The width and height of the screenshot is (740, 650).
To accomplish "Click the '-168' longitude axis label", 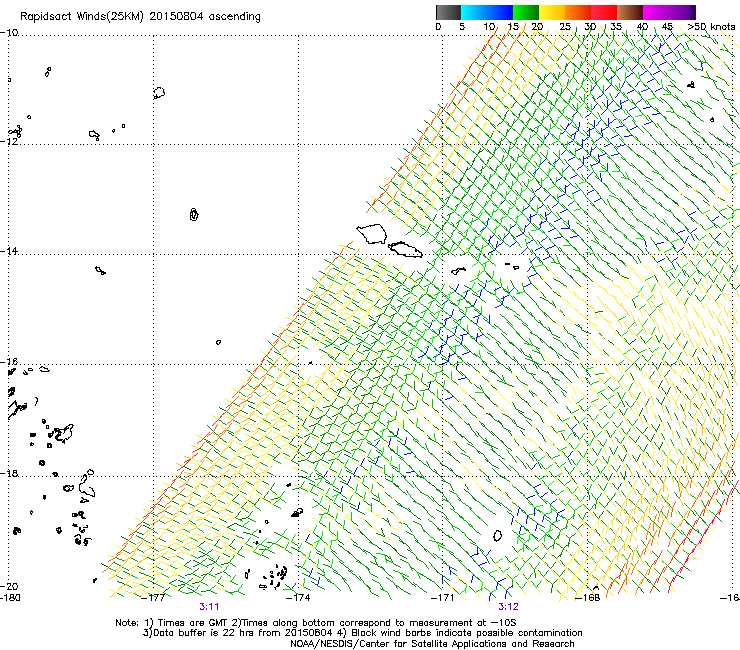I will [x=588, y=598].
